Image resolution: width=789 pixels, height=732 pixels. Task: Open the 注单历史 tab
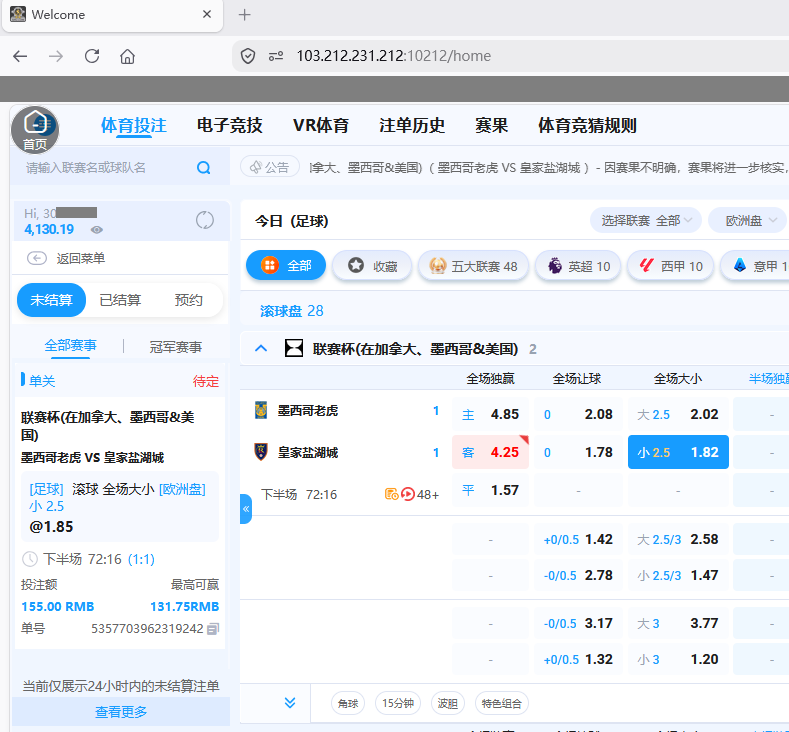point(412,125)
